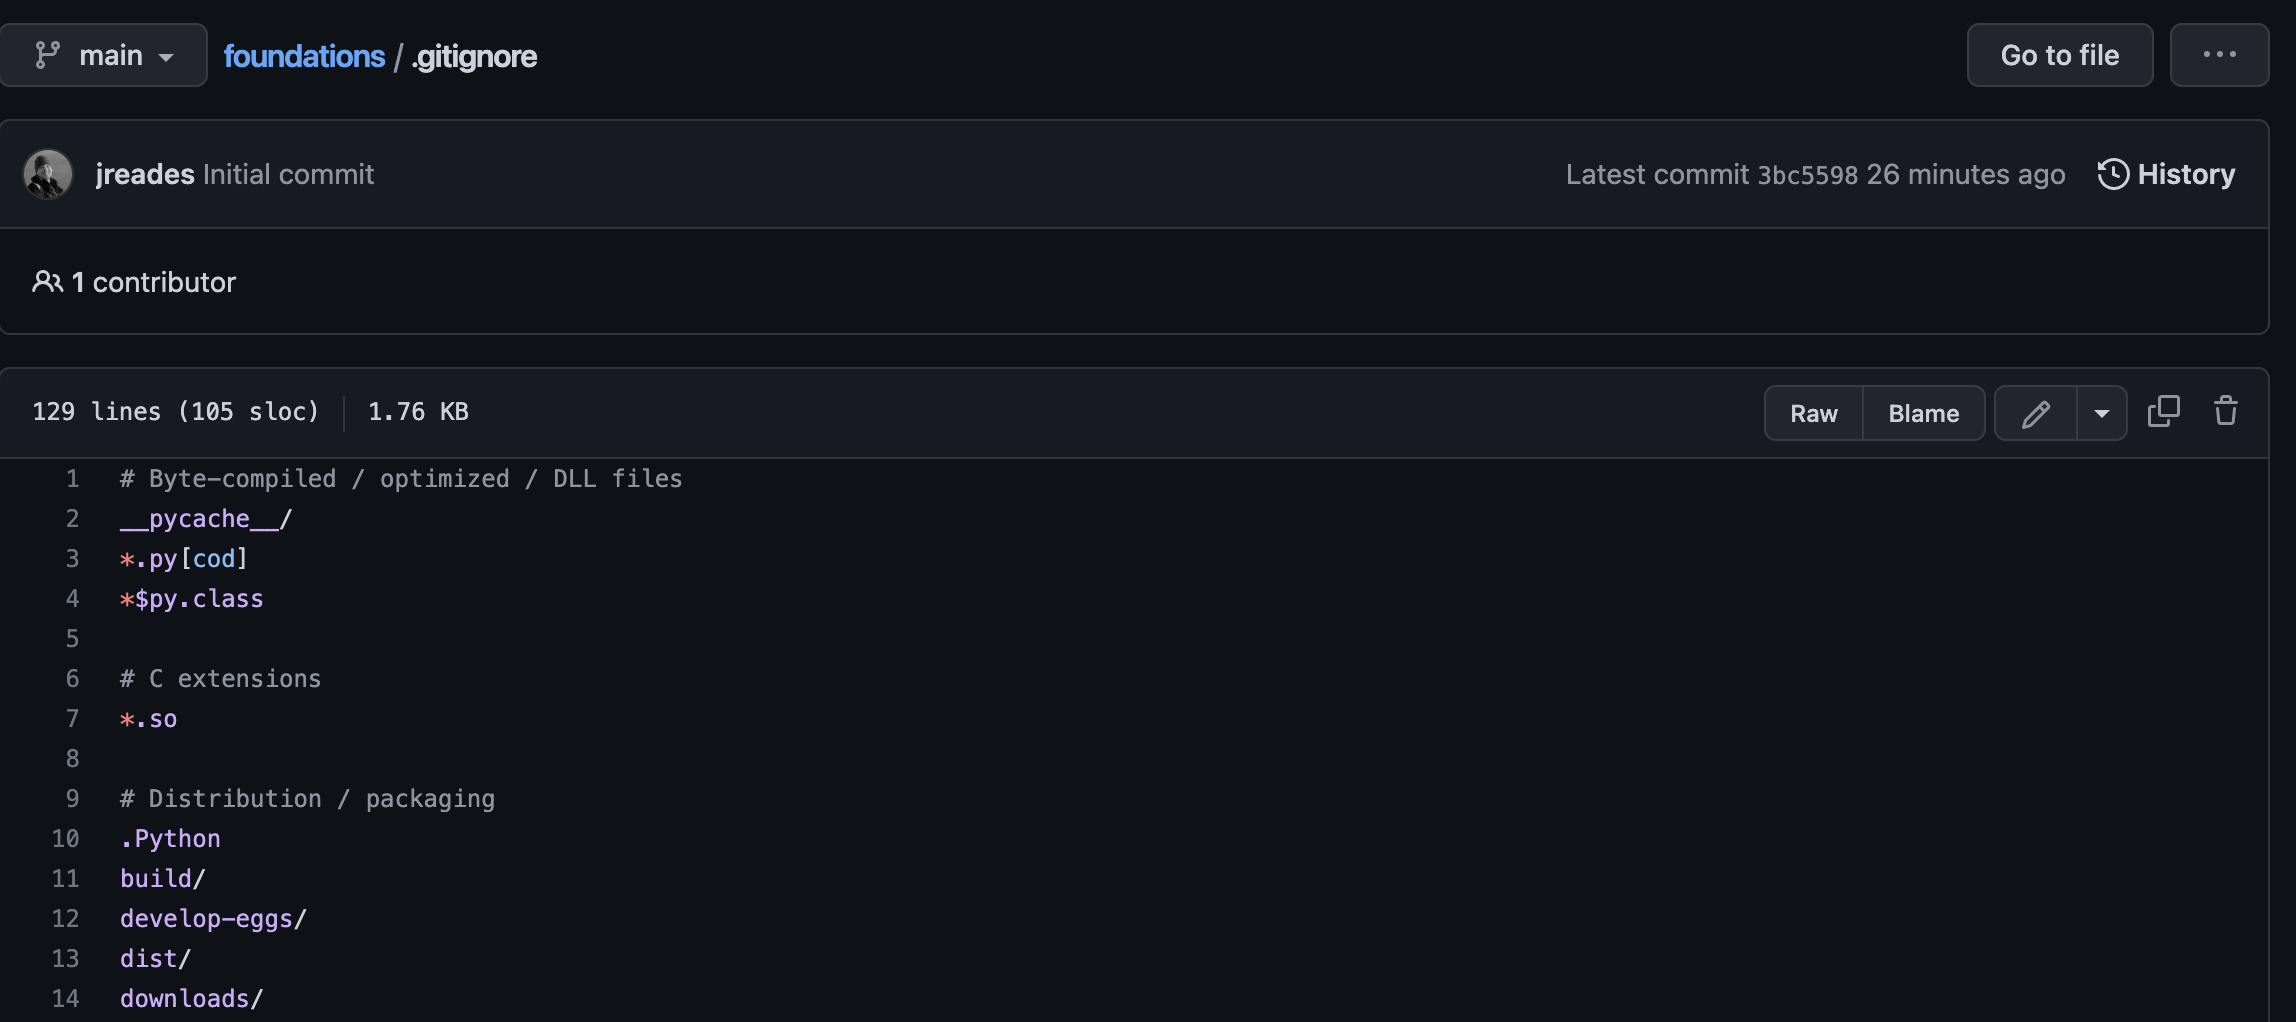The image size is (2296, 1022).
Task: Delete the file using the trash icon
Action: [x=2225, y=411]
